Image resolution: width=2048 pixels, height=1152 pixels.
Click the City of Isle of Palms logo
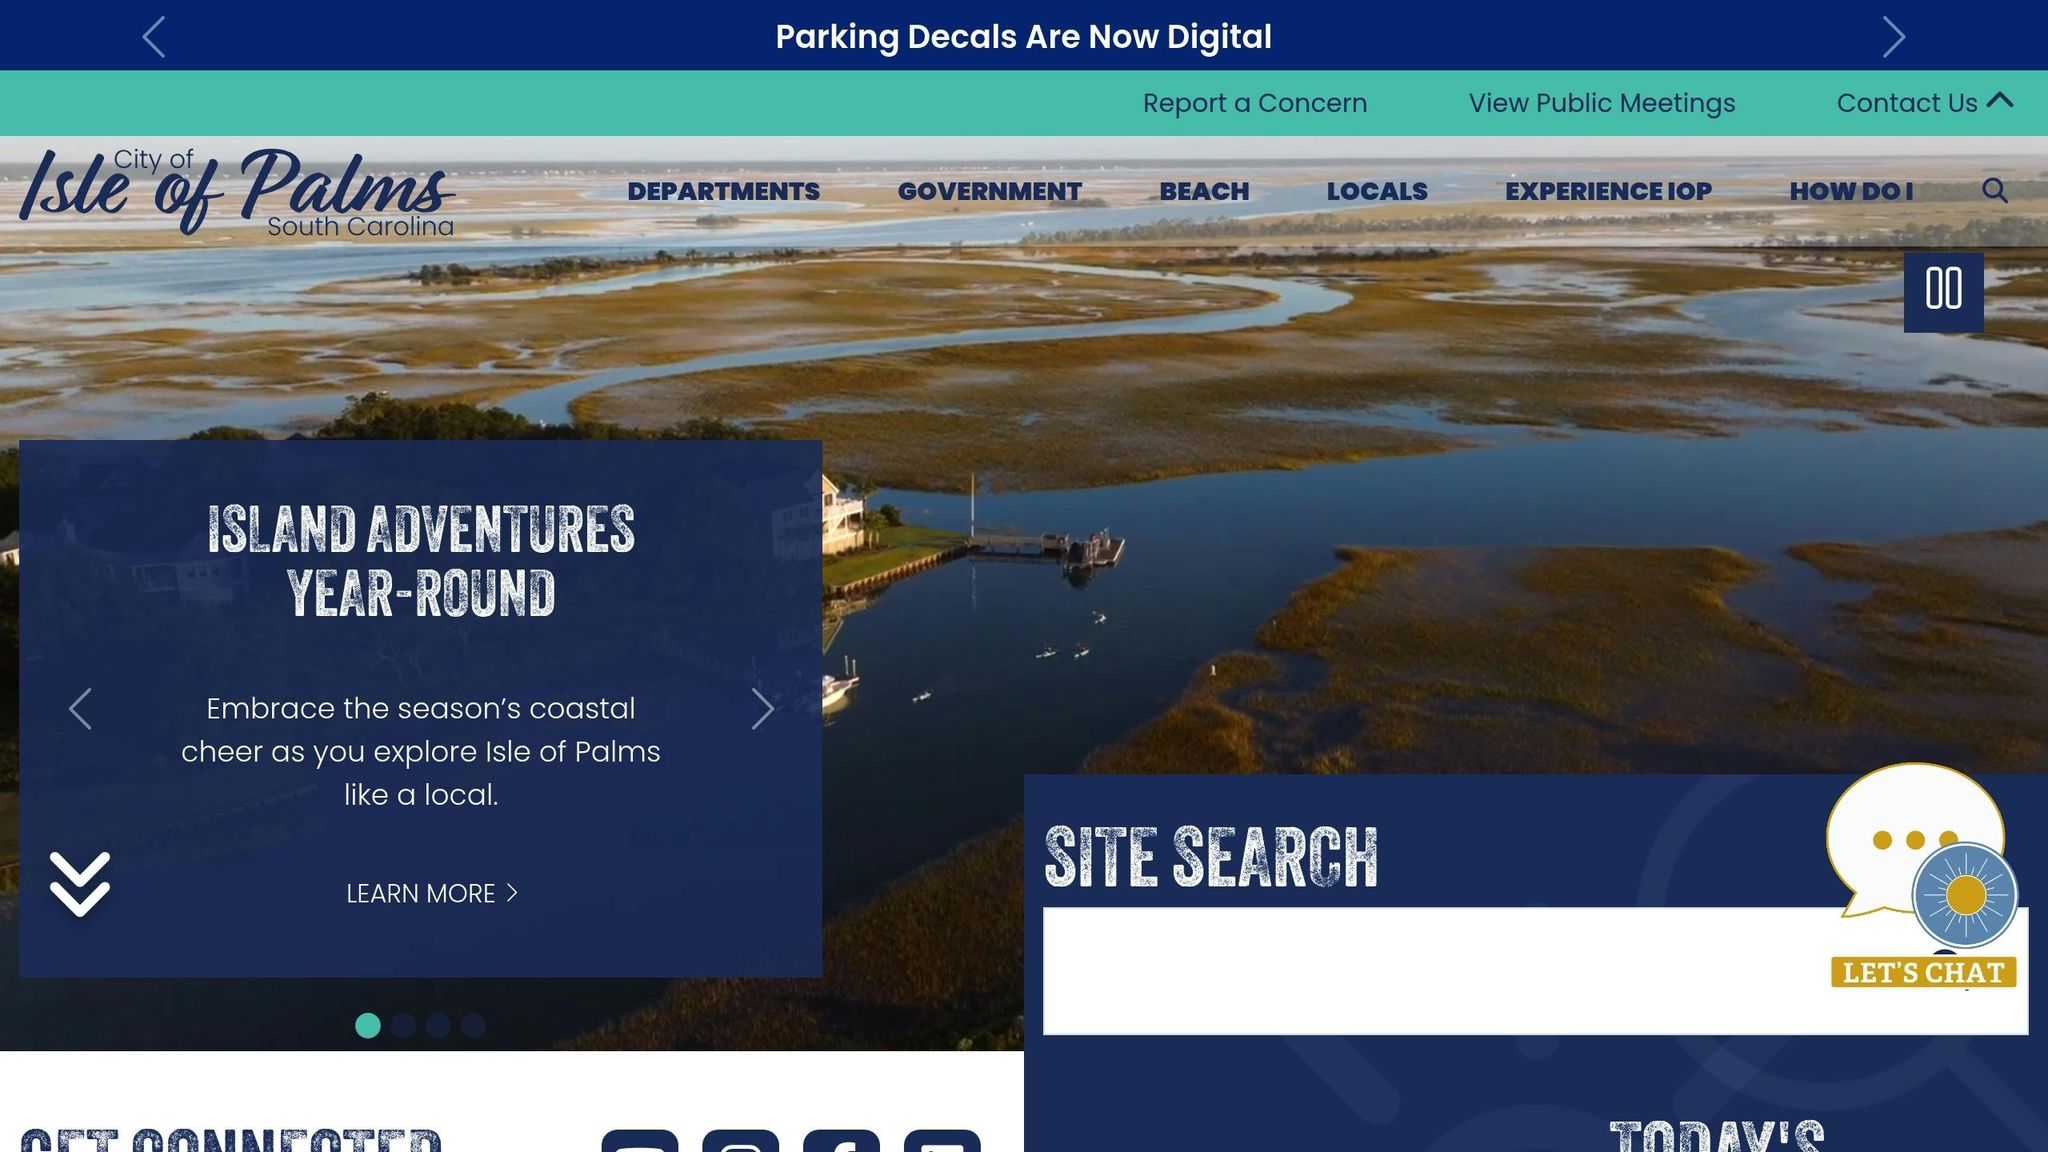(238, 191)
